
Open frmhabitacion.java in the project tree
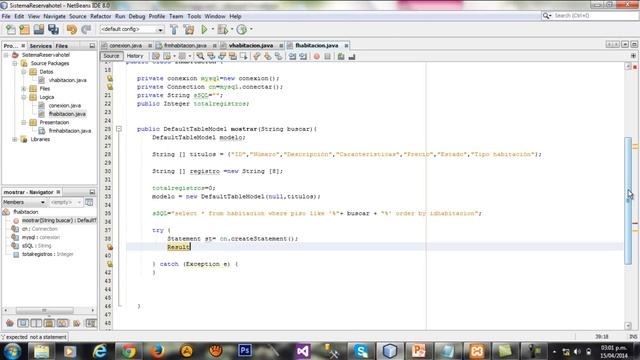(69, 131)
